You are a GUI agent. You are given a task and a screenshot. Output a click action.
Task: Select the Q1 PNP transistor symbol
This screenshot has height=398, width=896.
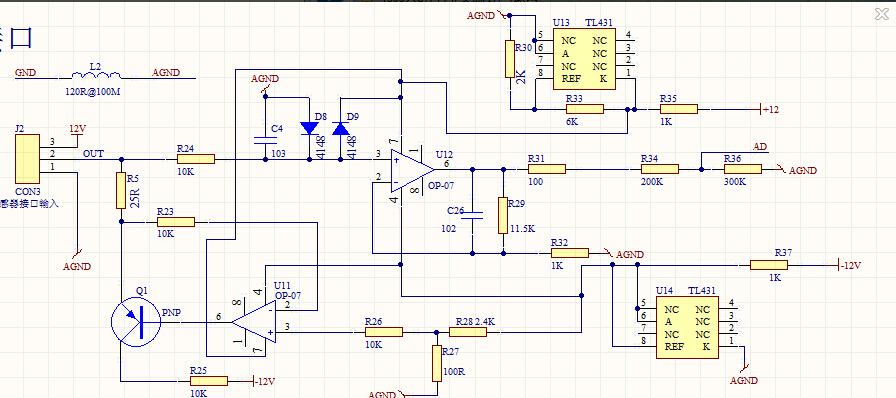coord(135,322)
